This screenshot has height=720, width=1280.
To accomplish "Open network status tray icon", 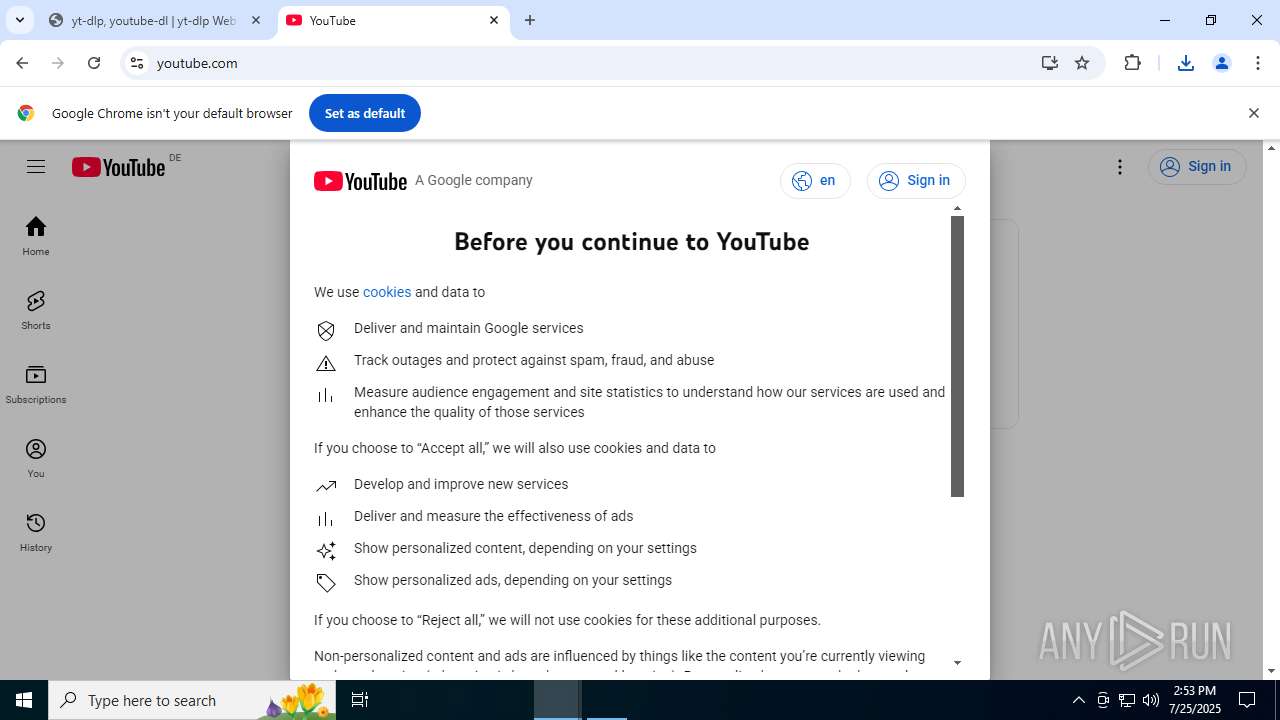I will click(1127, 700).
